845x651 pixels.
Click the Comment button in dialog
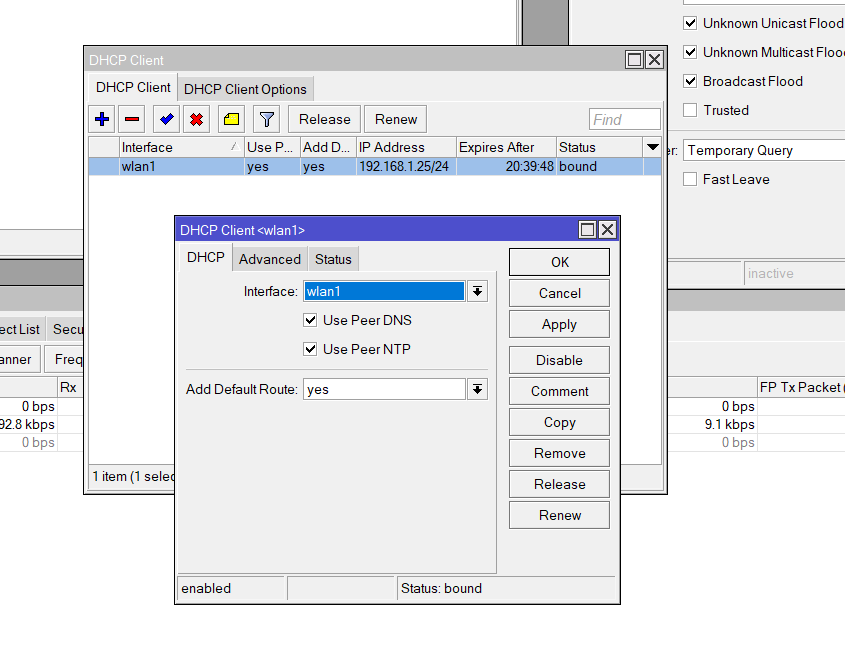pos(559,391)
